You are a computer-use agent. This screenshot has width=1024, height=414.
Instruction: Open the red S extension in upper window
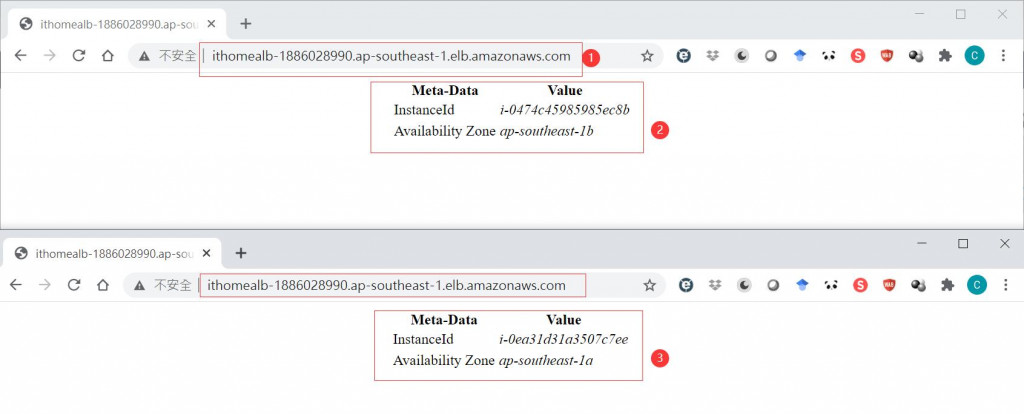(858, 56)
